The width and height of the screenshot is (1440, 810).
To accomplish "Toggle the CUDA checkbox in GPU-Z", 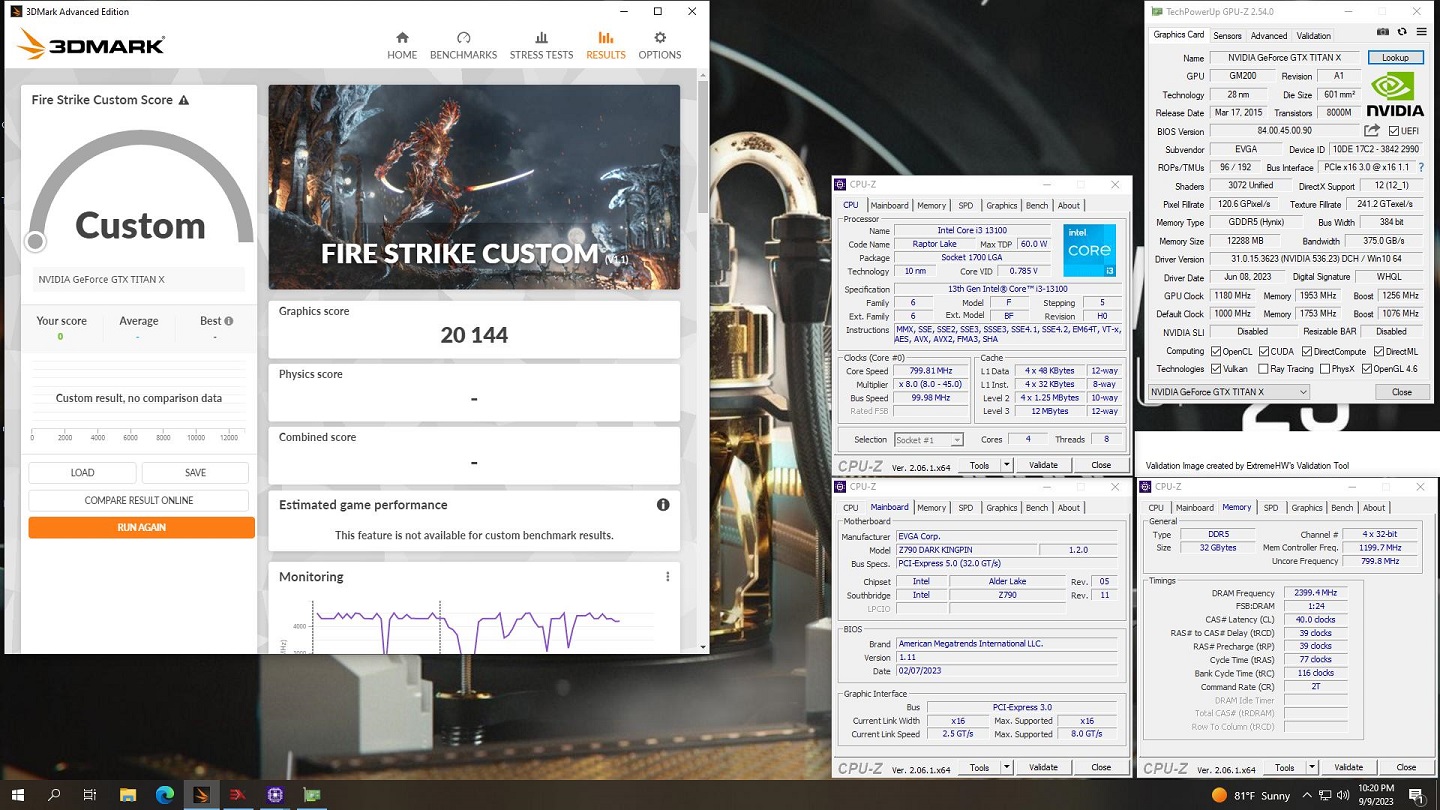I will coord(1264,351).
